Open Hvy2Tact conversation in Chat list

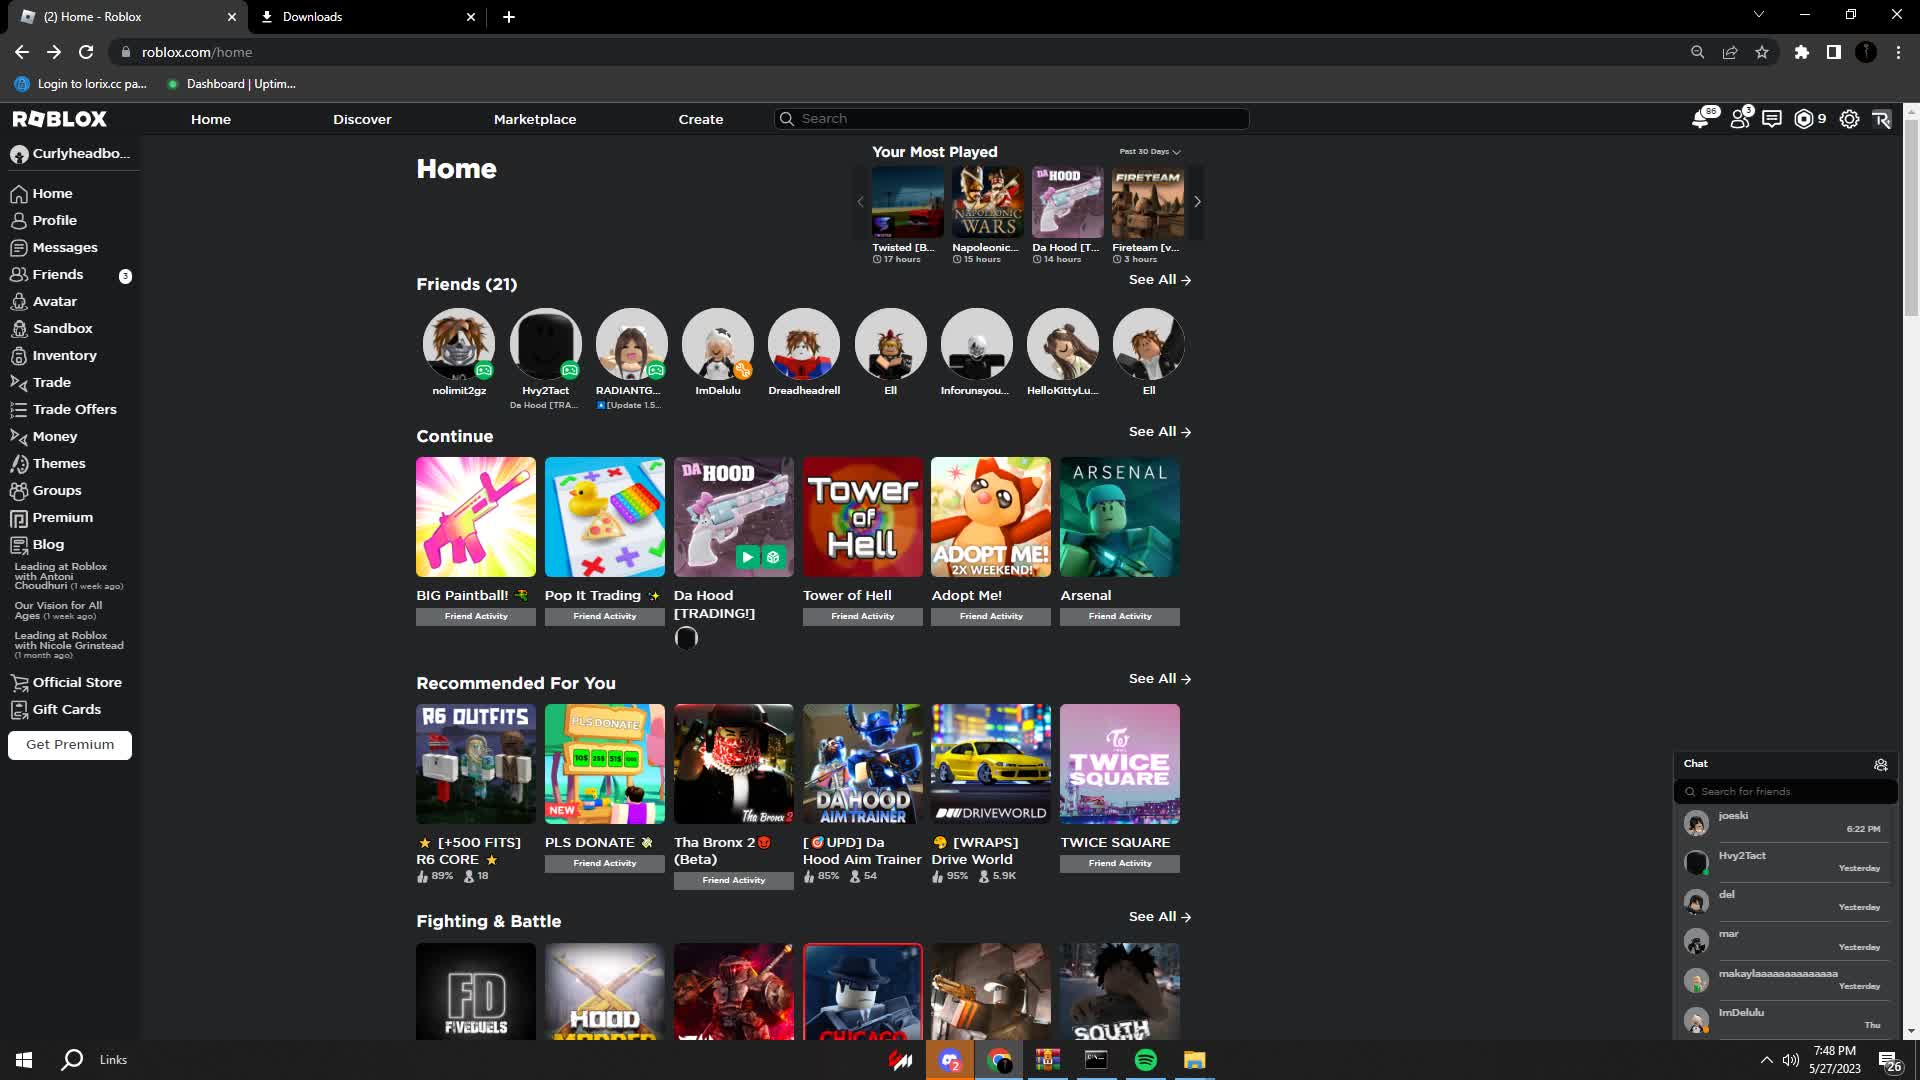click(x=1785, y=862)
